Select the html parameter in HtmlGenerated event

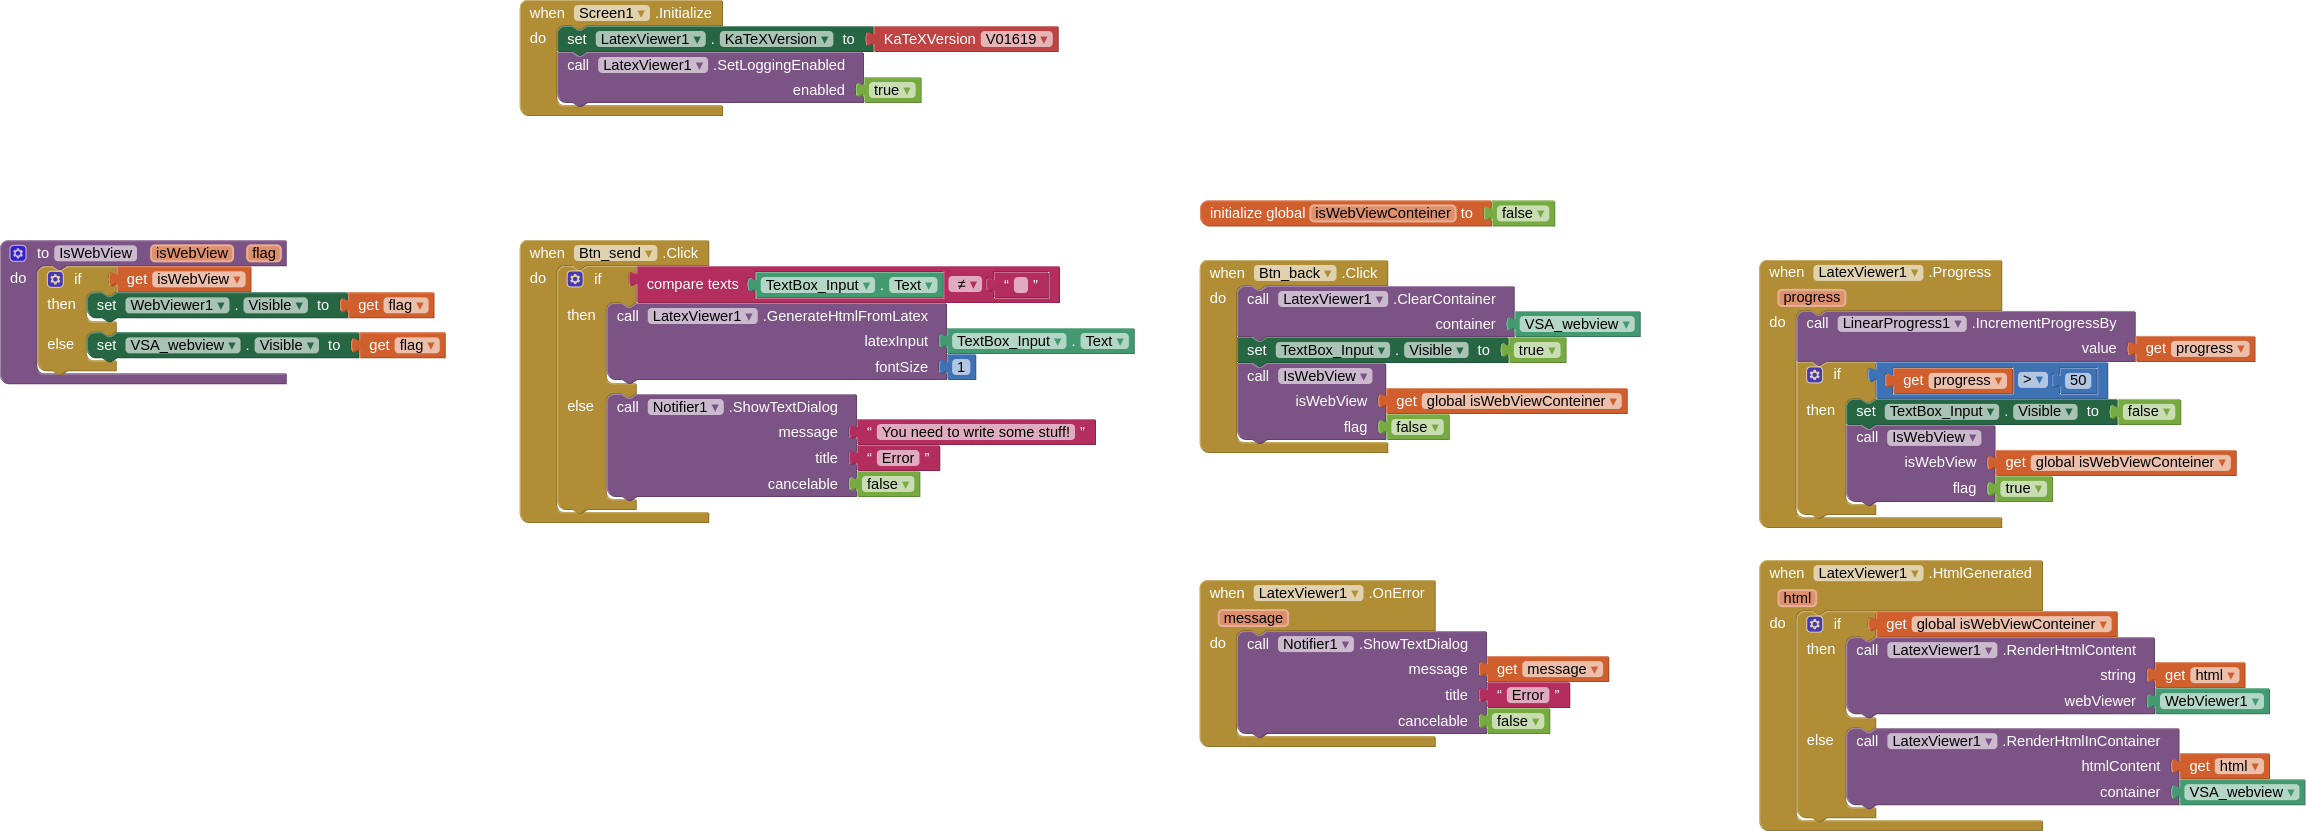[1797, 598]
